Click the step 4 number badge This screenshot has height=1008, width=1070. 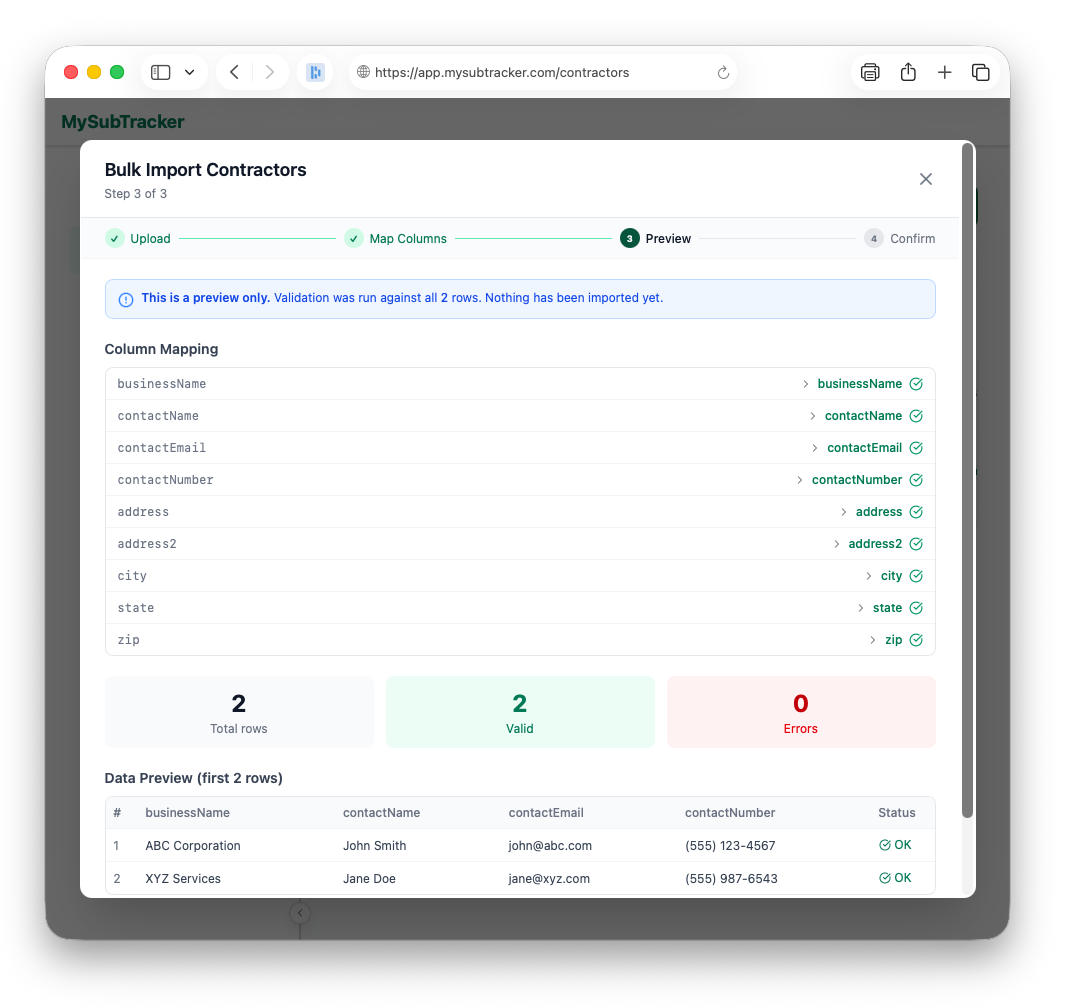coord(873,239)
